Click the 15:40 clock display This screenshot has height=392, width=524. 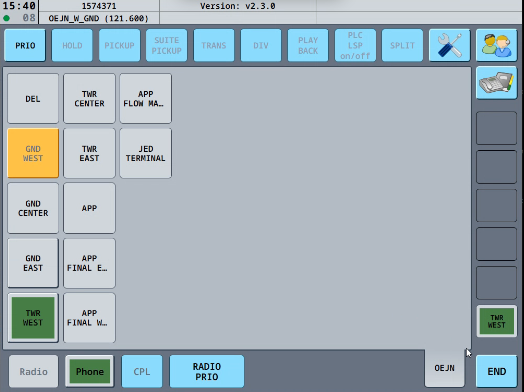coord(19,6)
